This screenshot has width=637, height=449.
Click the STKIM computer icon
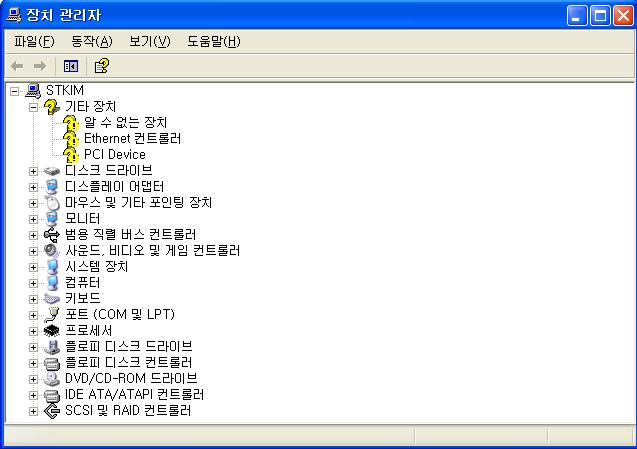(x=33, y=91)
